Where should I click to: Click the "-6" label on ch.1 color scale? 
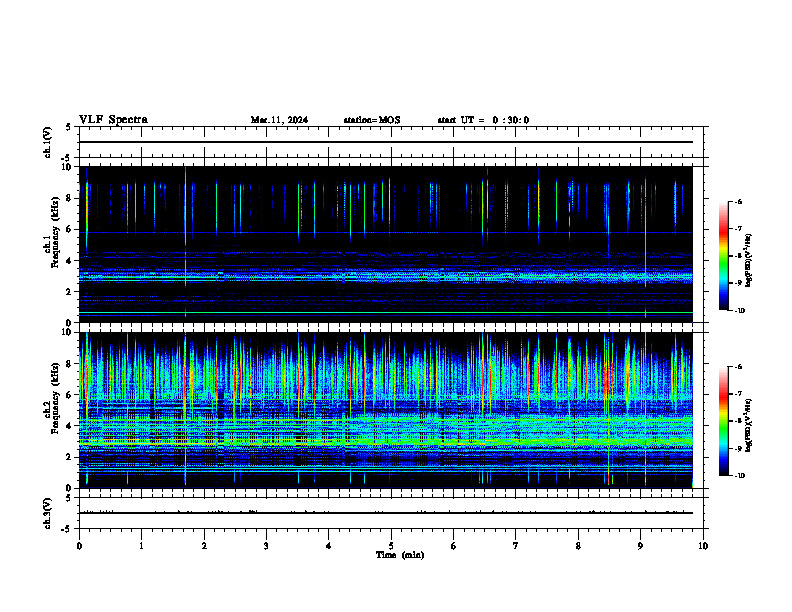[738, 201]
